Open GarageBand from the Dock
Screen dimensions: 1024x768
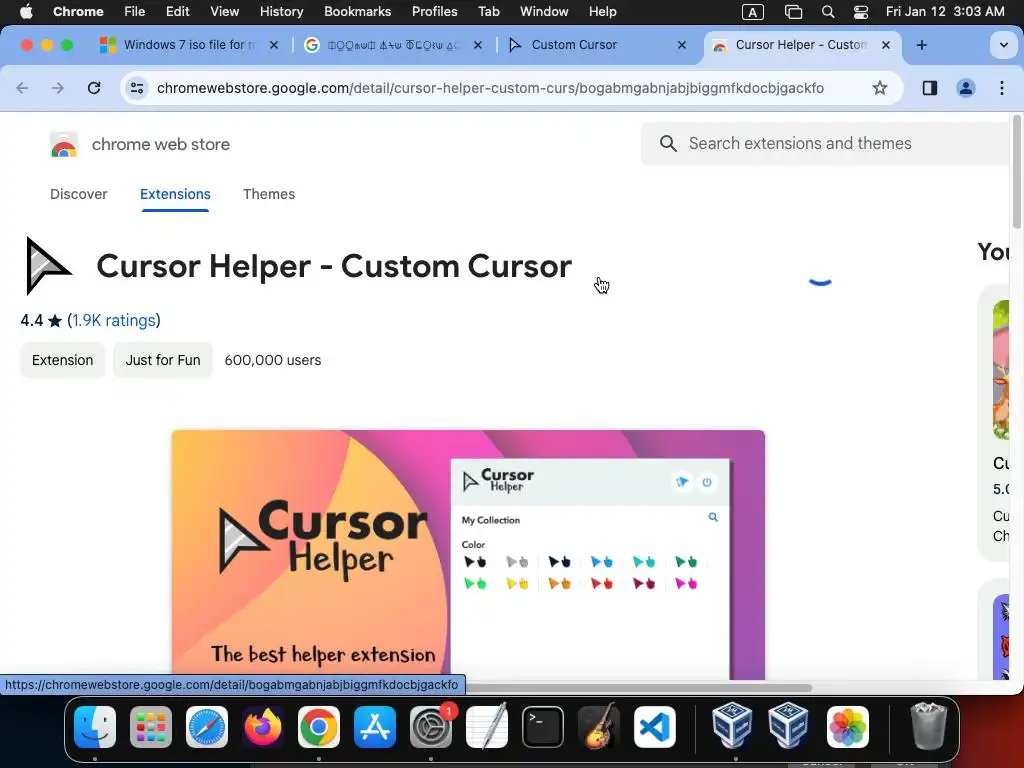point(599,726)
